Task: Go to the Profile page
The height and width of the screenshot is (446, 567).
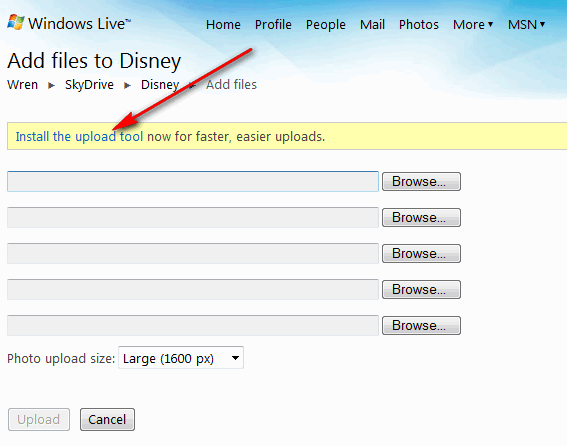Action: click(x=273, y=25)
